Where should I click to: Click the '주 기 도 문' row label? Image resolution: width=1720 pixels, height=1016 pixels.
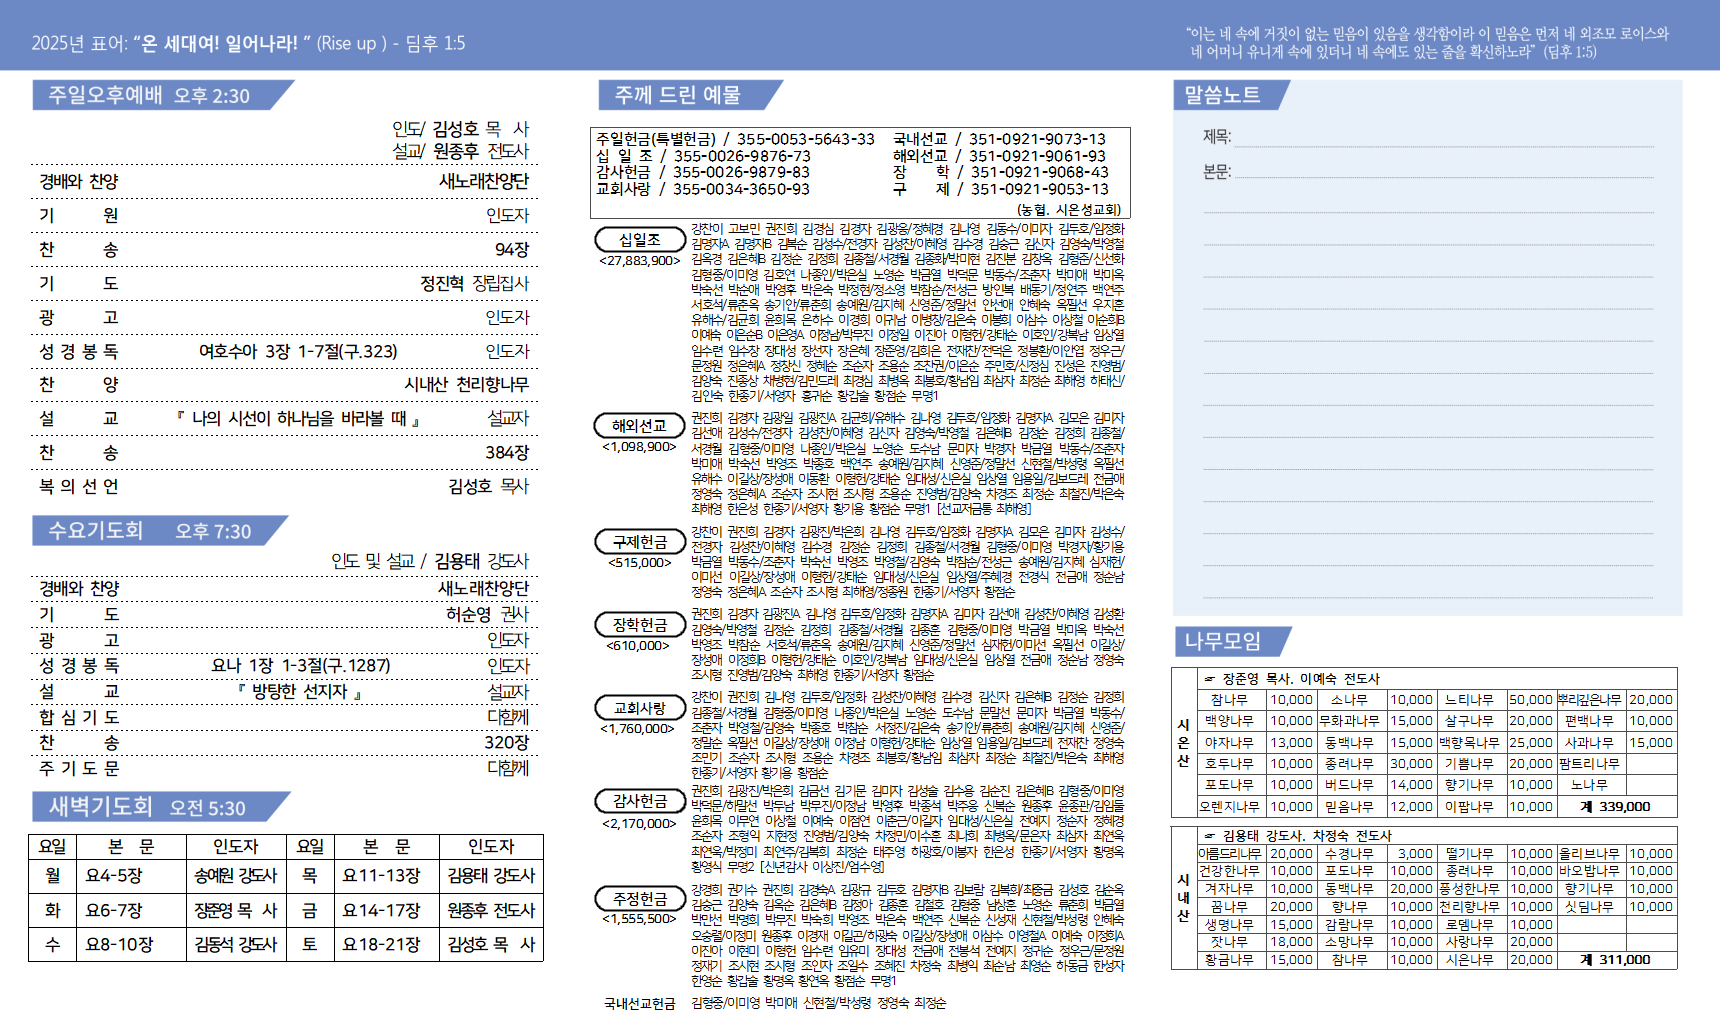79,768
